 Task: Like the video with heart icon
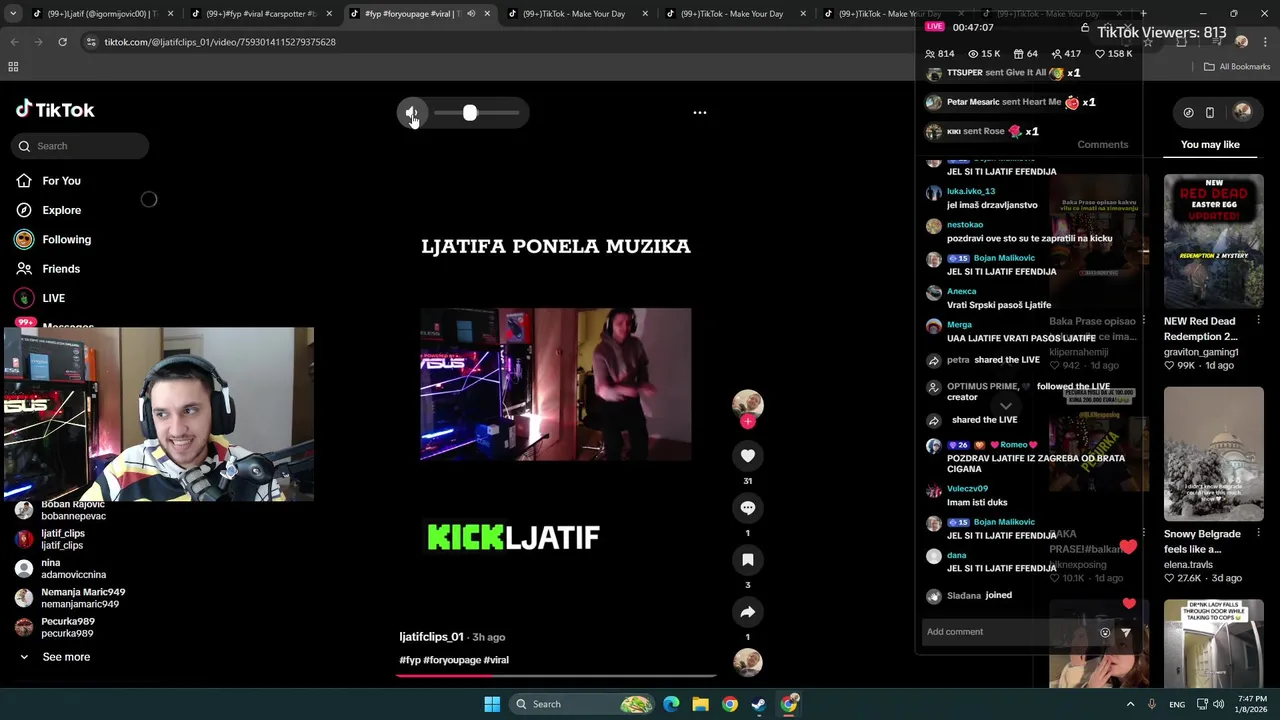coord(747,455)
